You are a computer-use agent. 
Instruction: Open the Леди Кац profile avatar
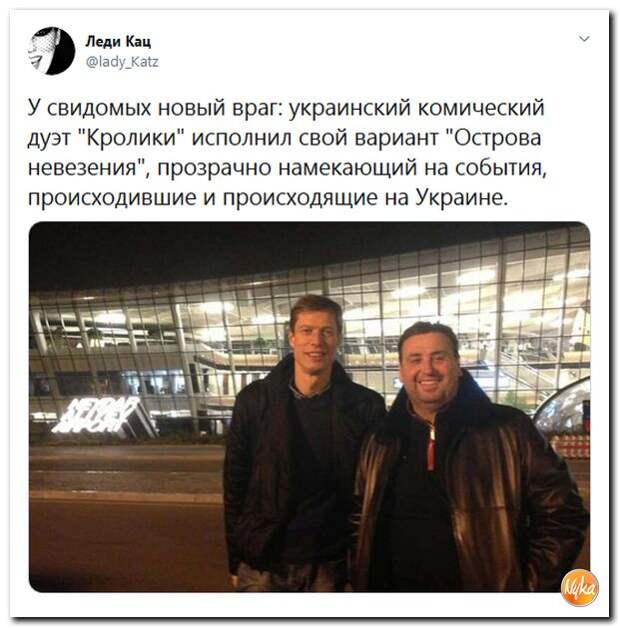[x=51, y=51]
